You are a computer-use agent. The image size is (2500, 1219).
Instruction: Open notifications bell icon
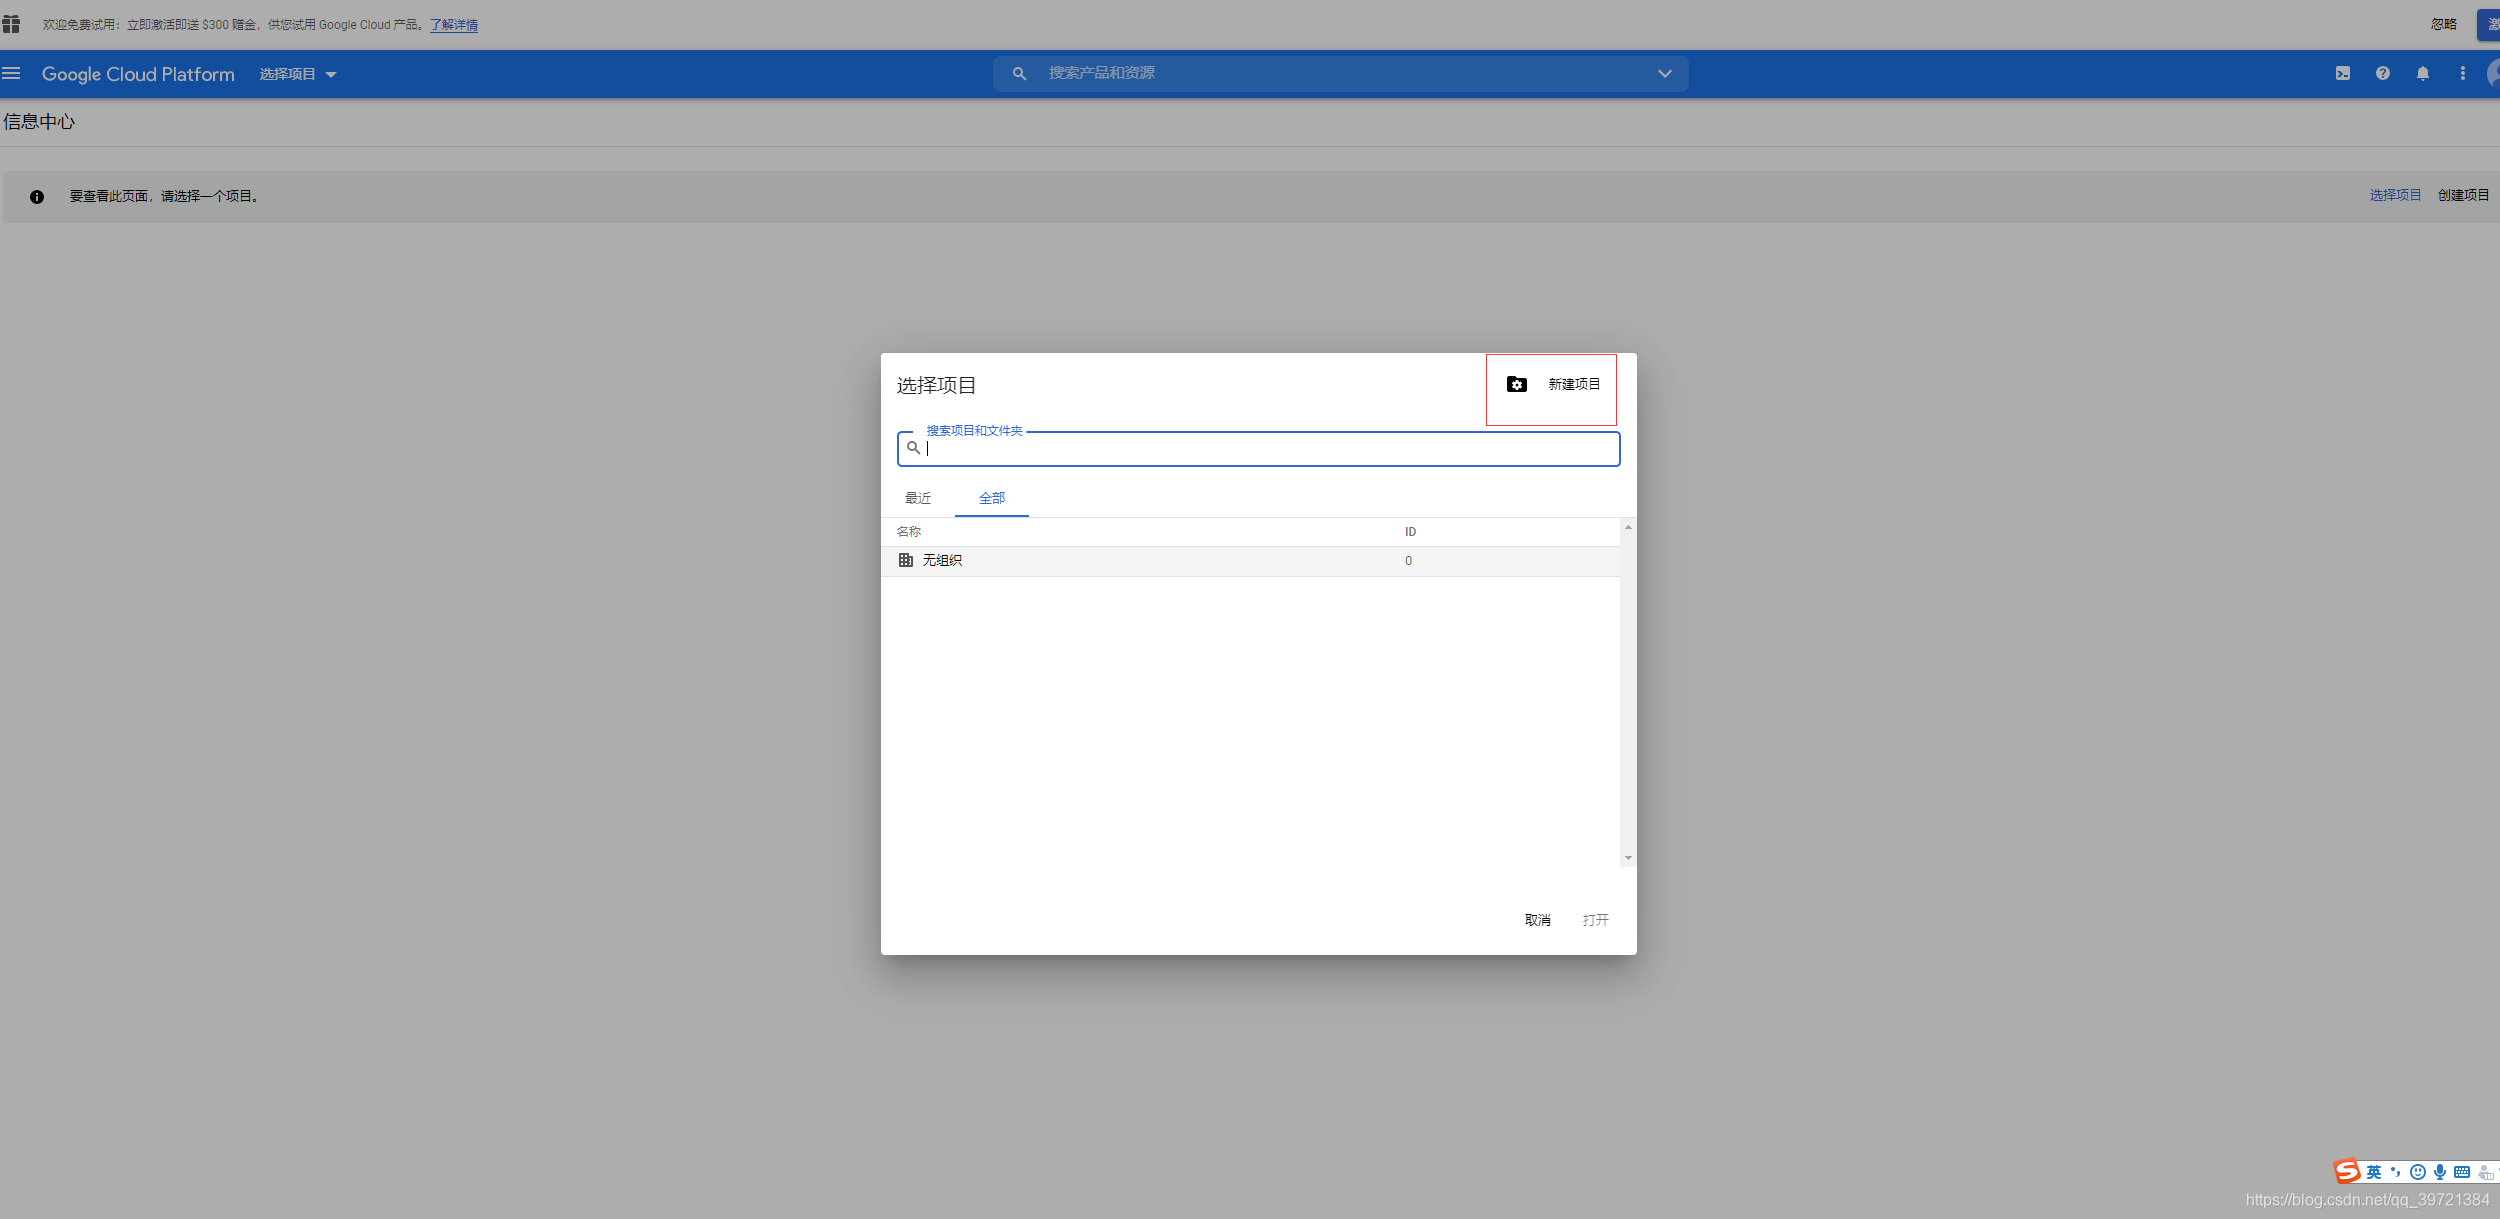(x=2423, y=73)
